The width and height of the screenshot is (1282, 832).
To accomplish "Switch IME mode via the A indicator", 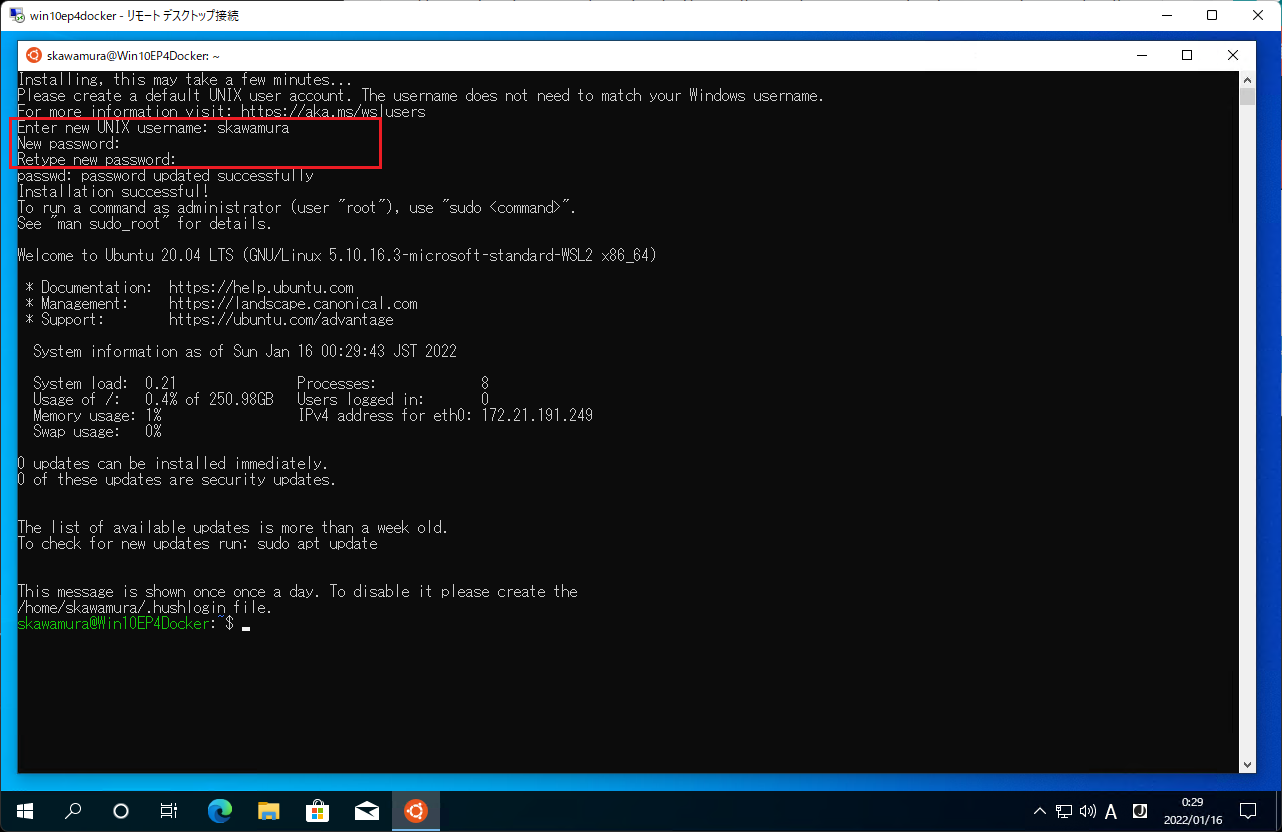I will point(1111,812).
